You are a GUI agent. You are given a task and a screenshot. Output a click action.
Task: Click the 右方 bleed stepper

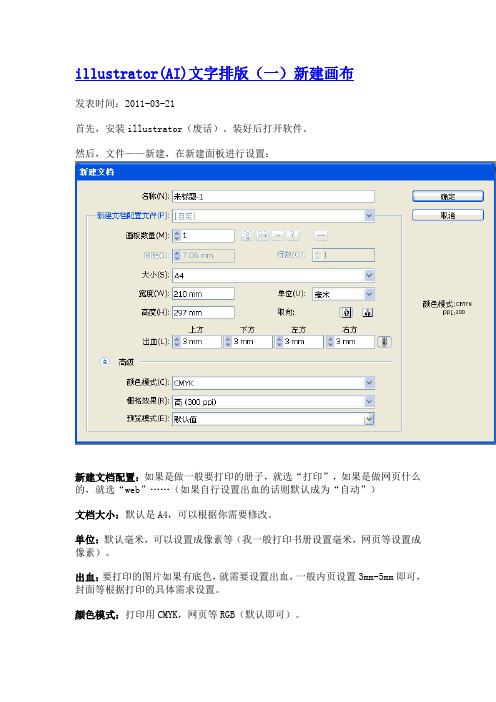[x=330, y=342]
